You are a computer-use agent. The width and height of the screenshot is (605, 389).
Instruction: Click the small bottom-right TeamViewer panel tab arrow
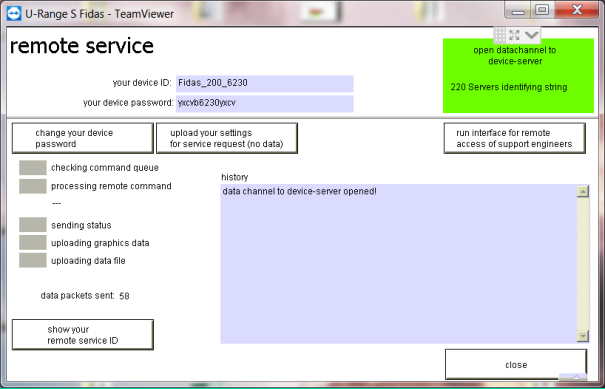[x=576, y=377]
